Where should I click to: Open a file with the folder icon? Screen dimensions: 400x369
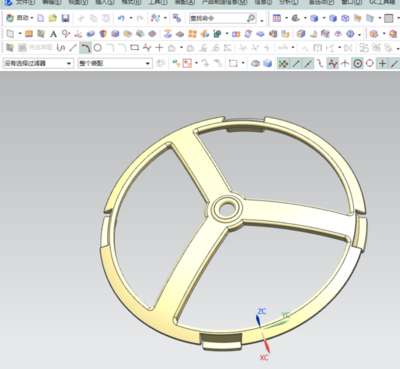pos(53,18)
